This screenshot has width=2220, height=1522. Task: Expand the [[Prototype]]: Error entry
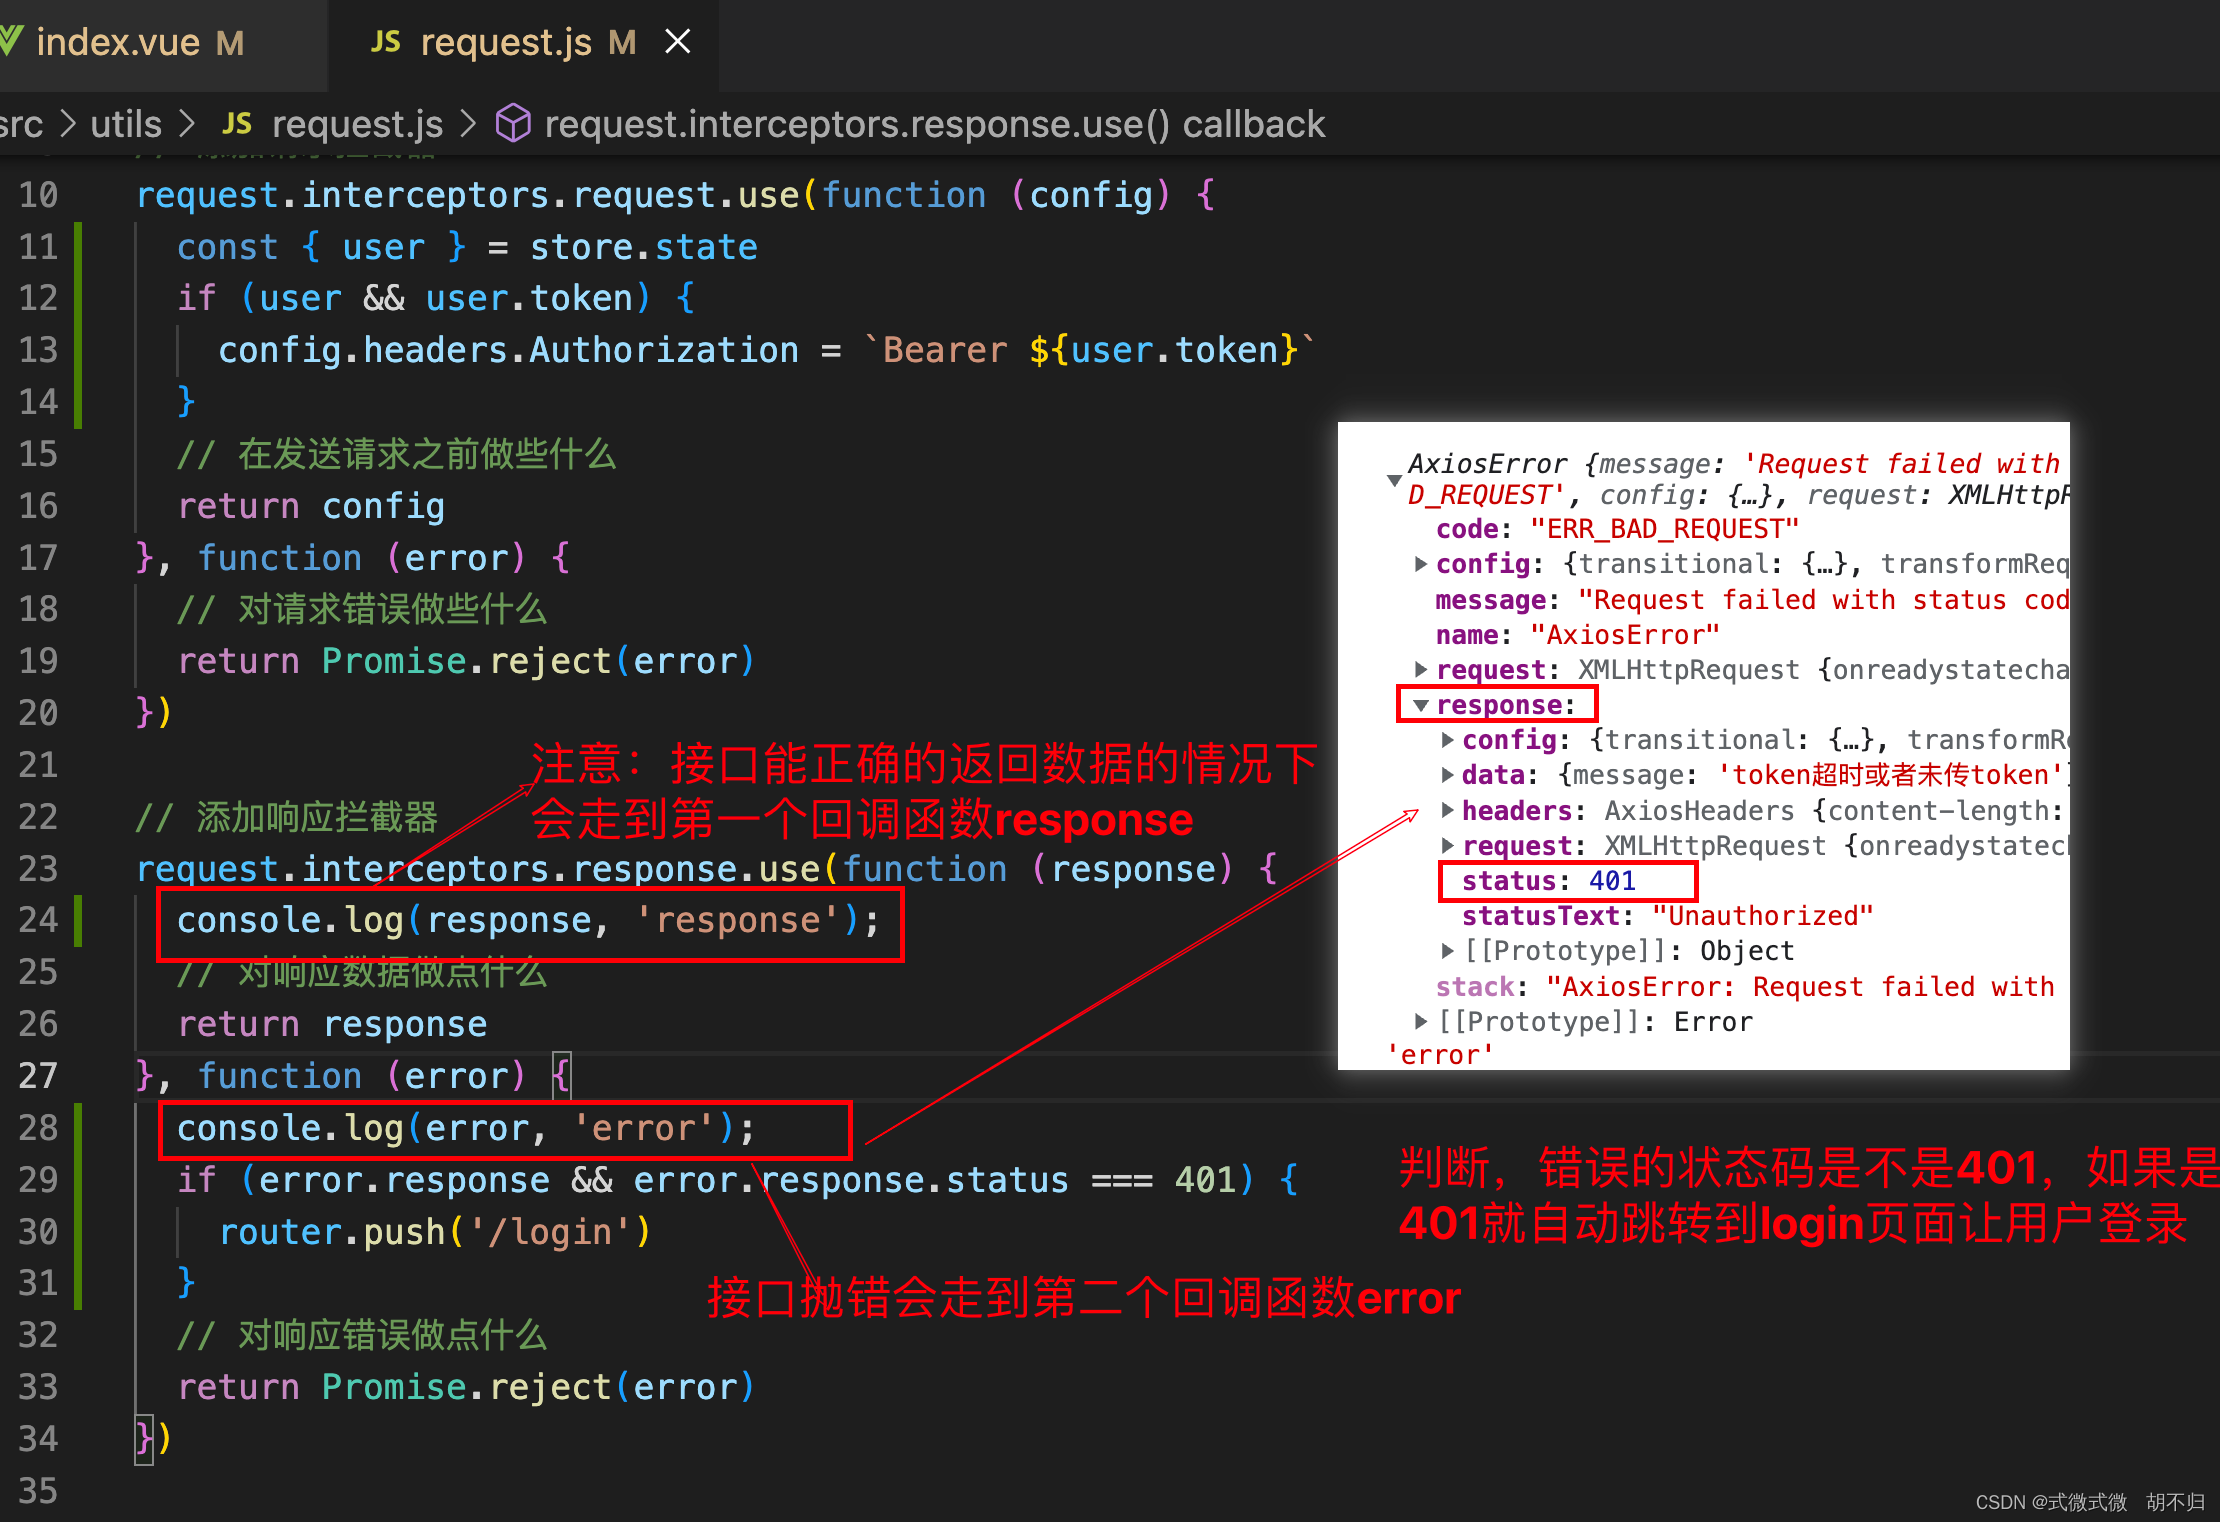1421,1021
